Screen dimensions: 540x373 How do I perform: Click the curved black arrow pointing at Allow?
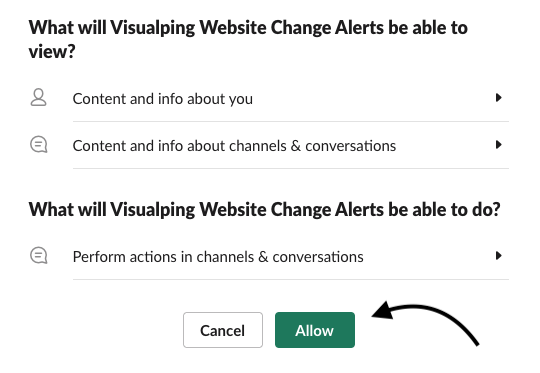(426, 323)
